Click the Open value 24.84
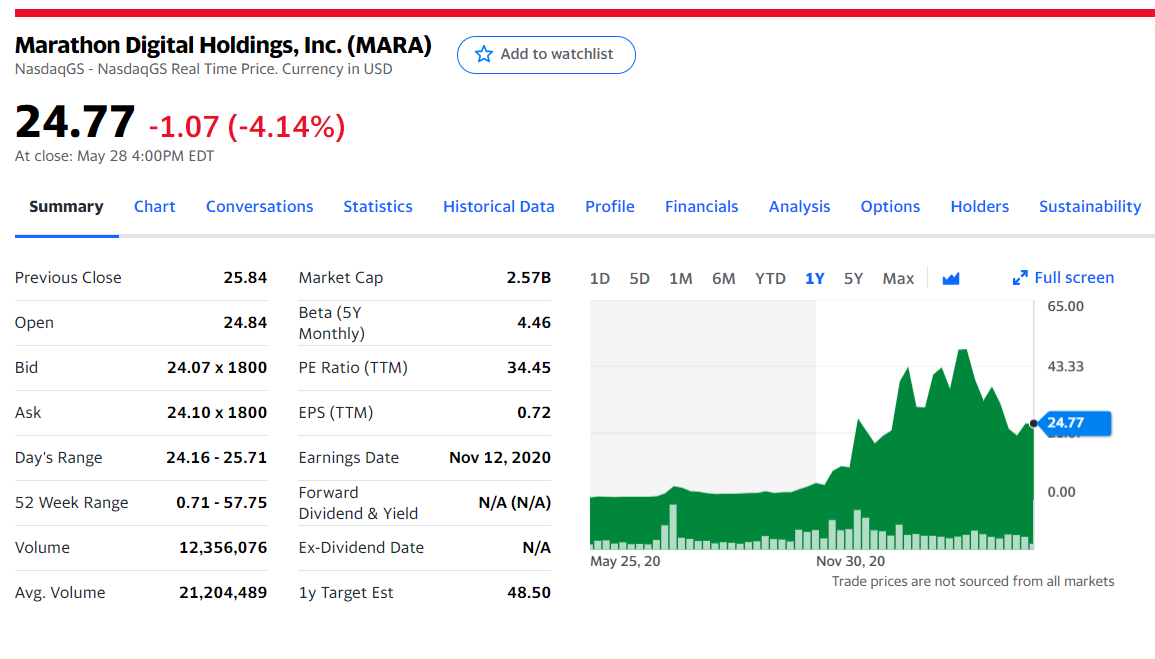Screen dimensions: 1155x659 coord(245,323)
